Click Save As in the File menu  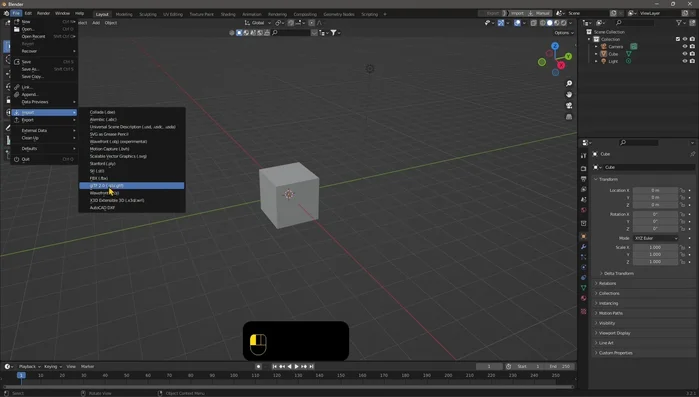coord(44,69)
